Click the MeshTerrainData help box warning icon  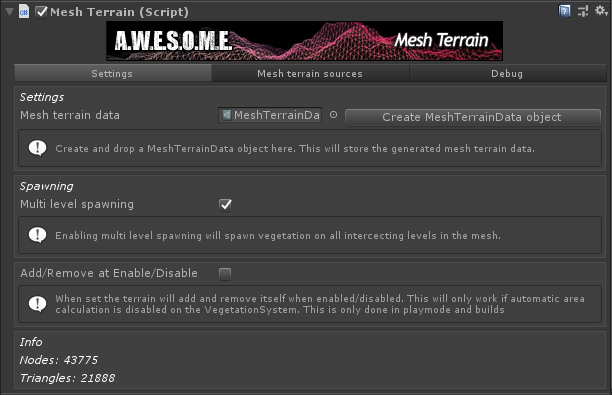(37, 148)
